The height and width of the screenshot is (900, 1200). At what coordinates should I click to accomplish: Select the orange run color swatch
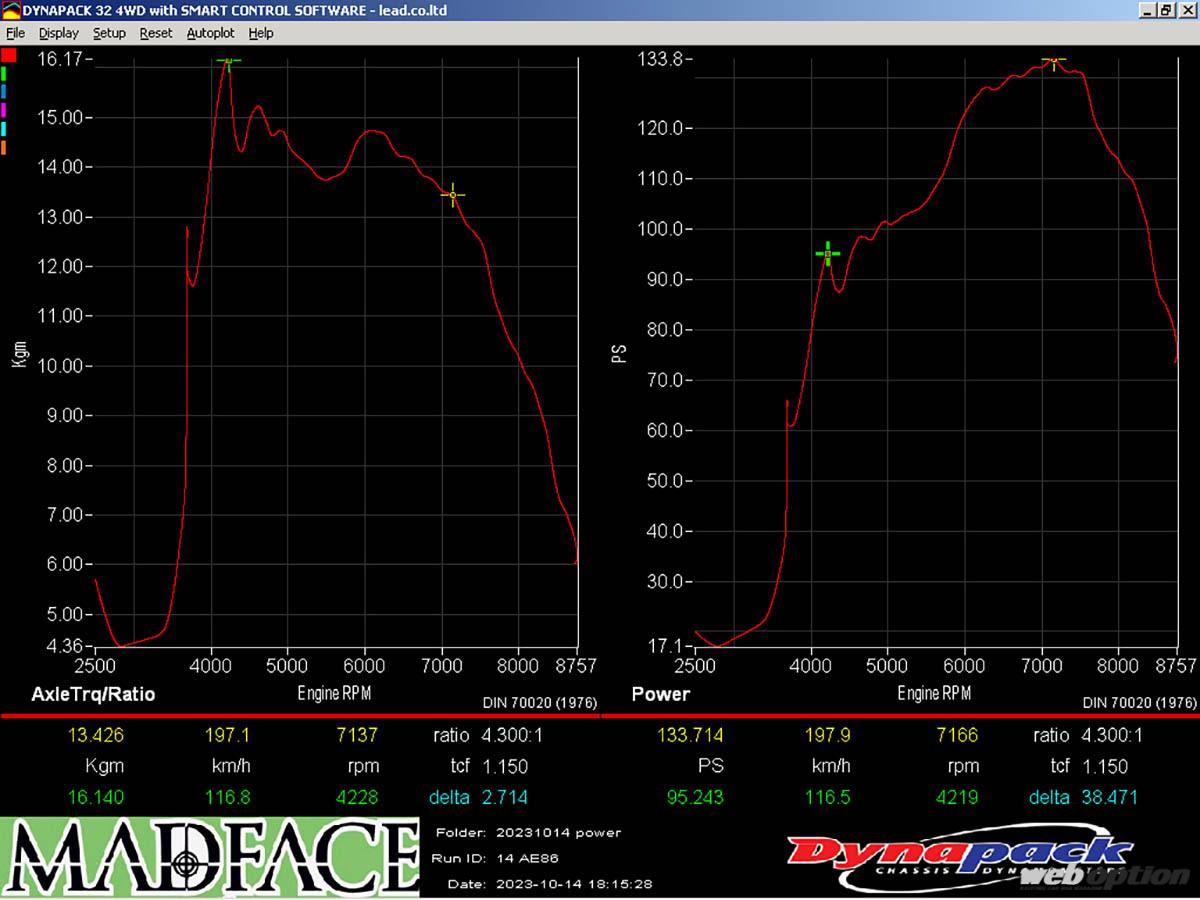[x=5, y=148]
